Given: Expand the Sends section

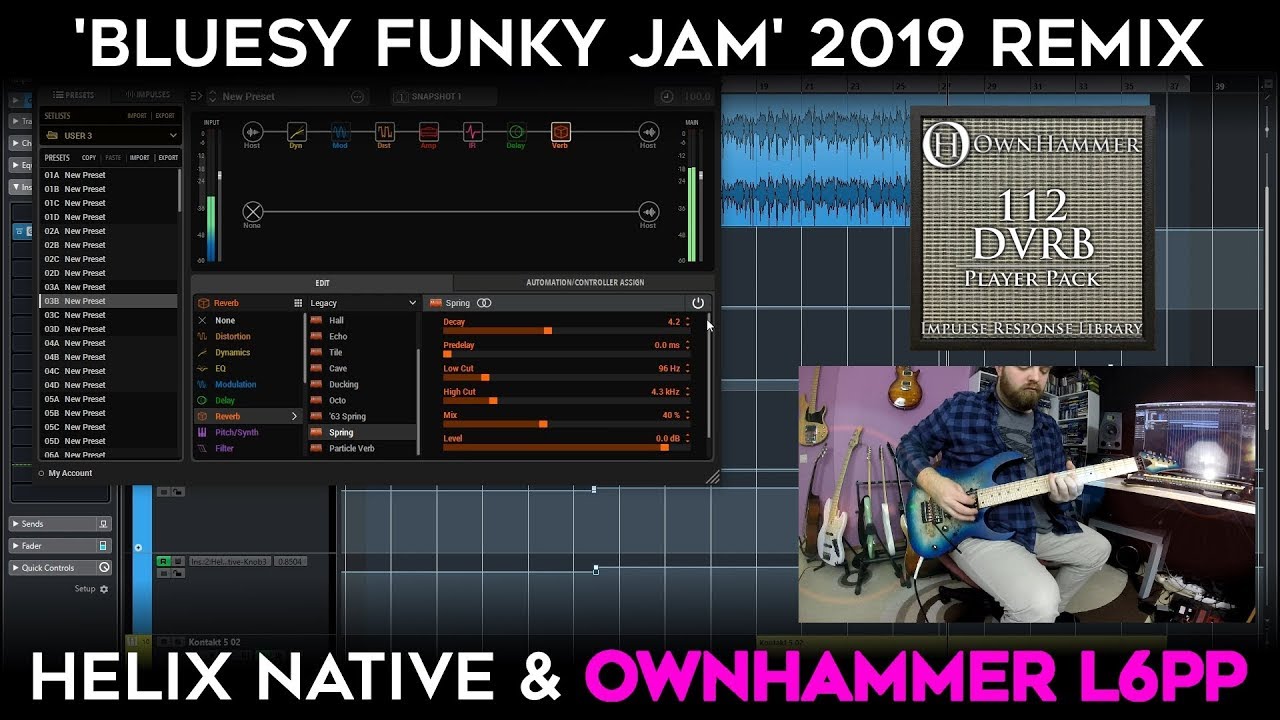Looking at the screenshot, I should tap(15, 524).
